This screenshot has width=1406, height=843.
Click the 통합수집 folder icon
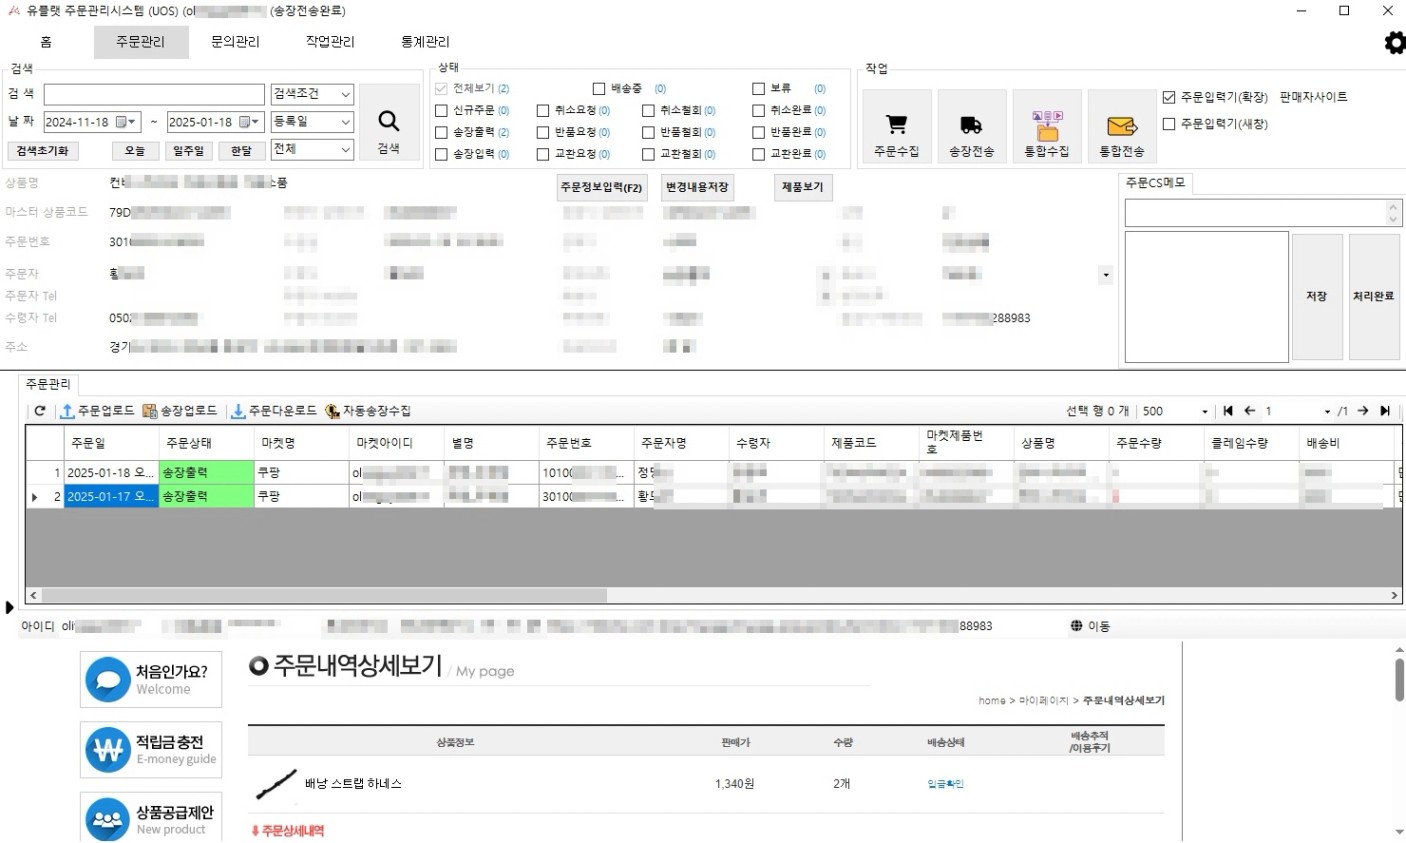[1046, 126]
